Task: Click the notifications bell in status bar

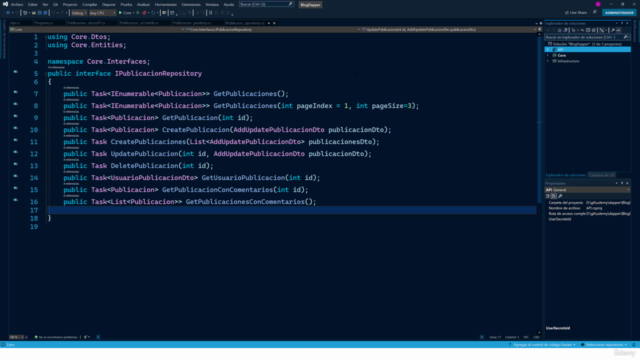Action: (x=634, y=345)
